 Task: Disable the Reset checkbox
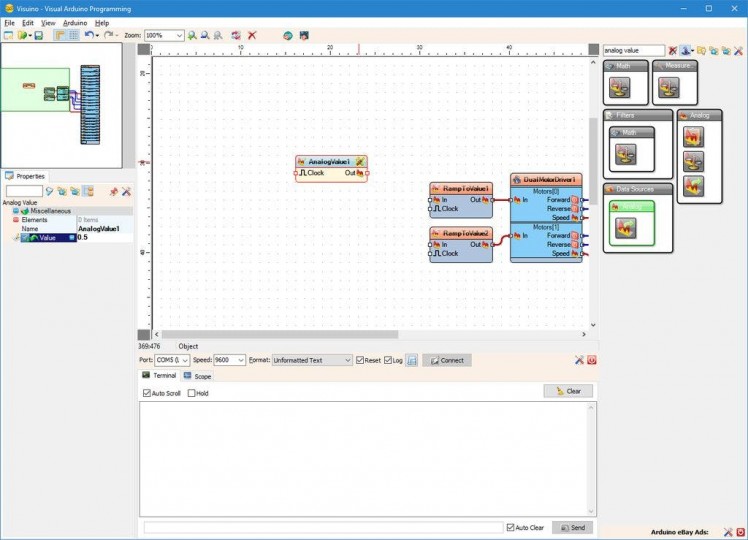pyautogui.click(x=361, y=360)
